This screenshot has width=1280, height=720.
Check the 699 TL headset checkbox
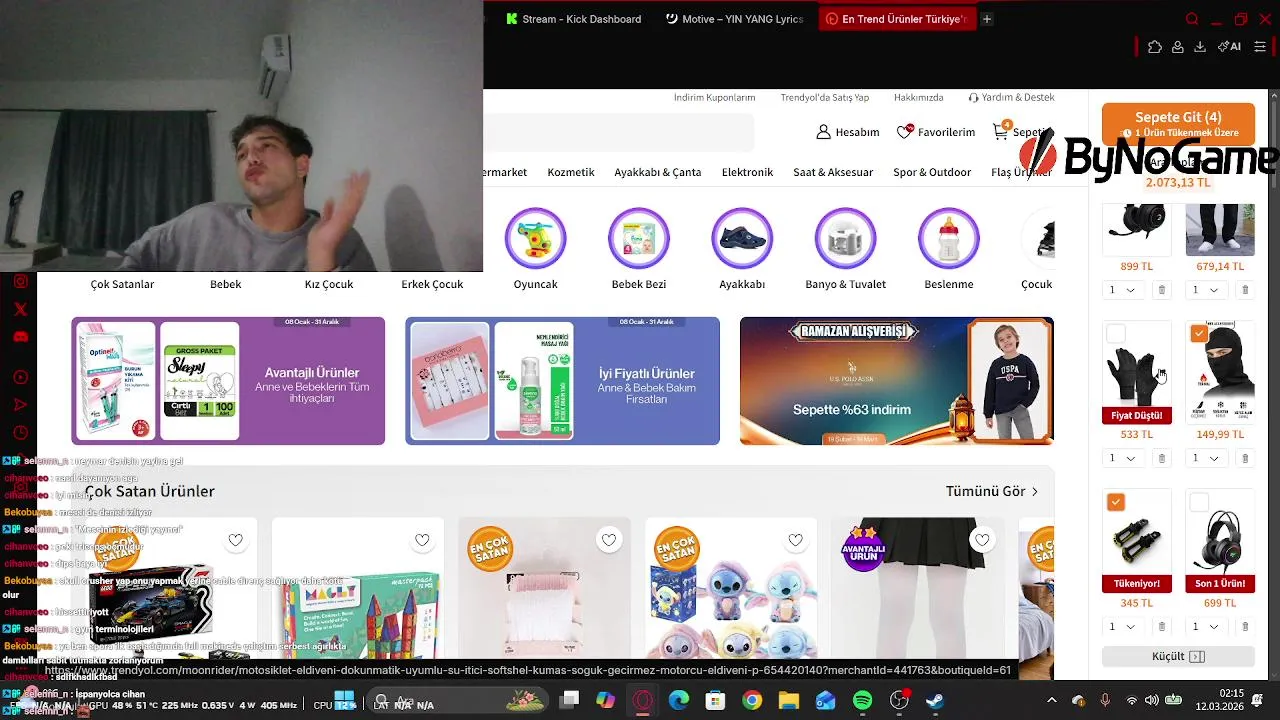(x=1199, y=502)
